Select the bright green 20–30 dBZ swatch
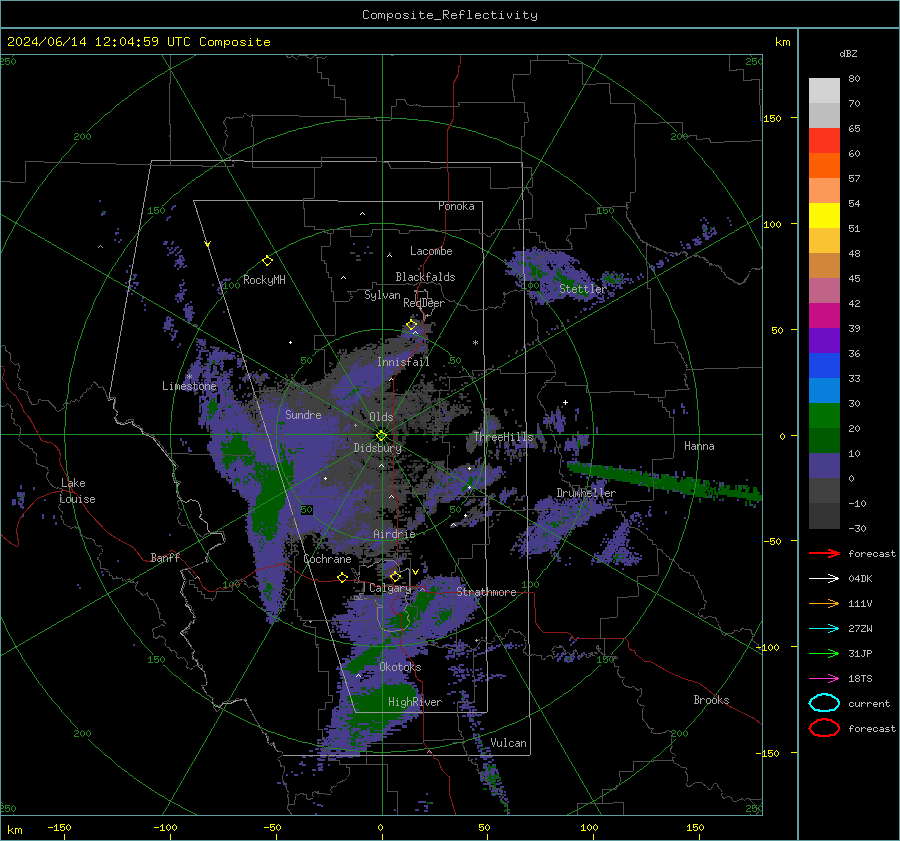 824,415
